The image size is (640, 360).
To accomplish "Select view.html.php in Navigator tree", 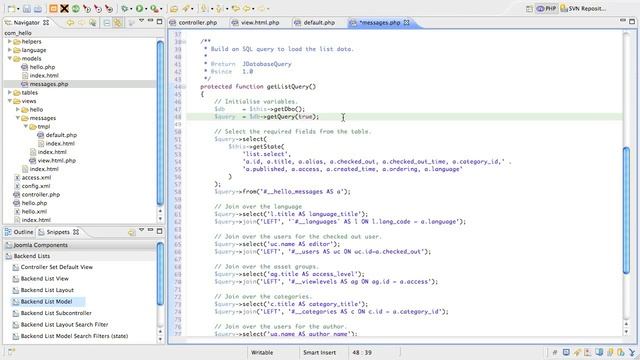I will point(57,161).
